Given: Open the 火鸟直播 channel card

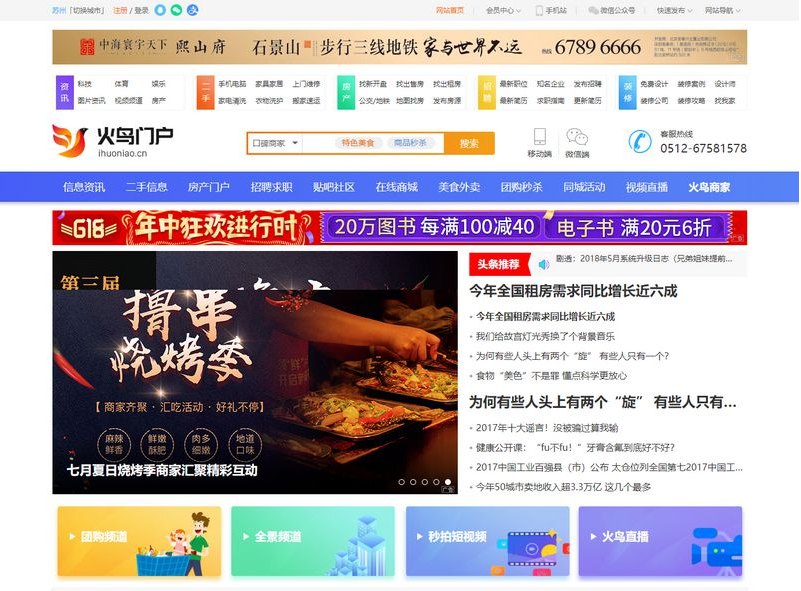Looking at the screenshot, I should point(660,541).
